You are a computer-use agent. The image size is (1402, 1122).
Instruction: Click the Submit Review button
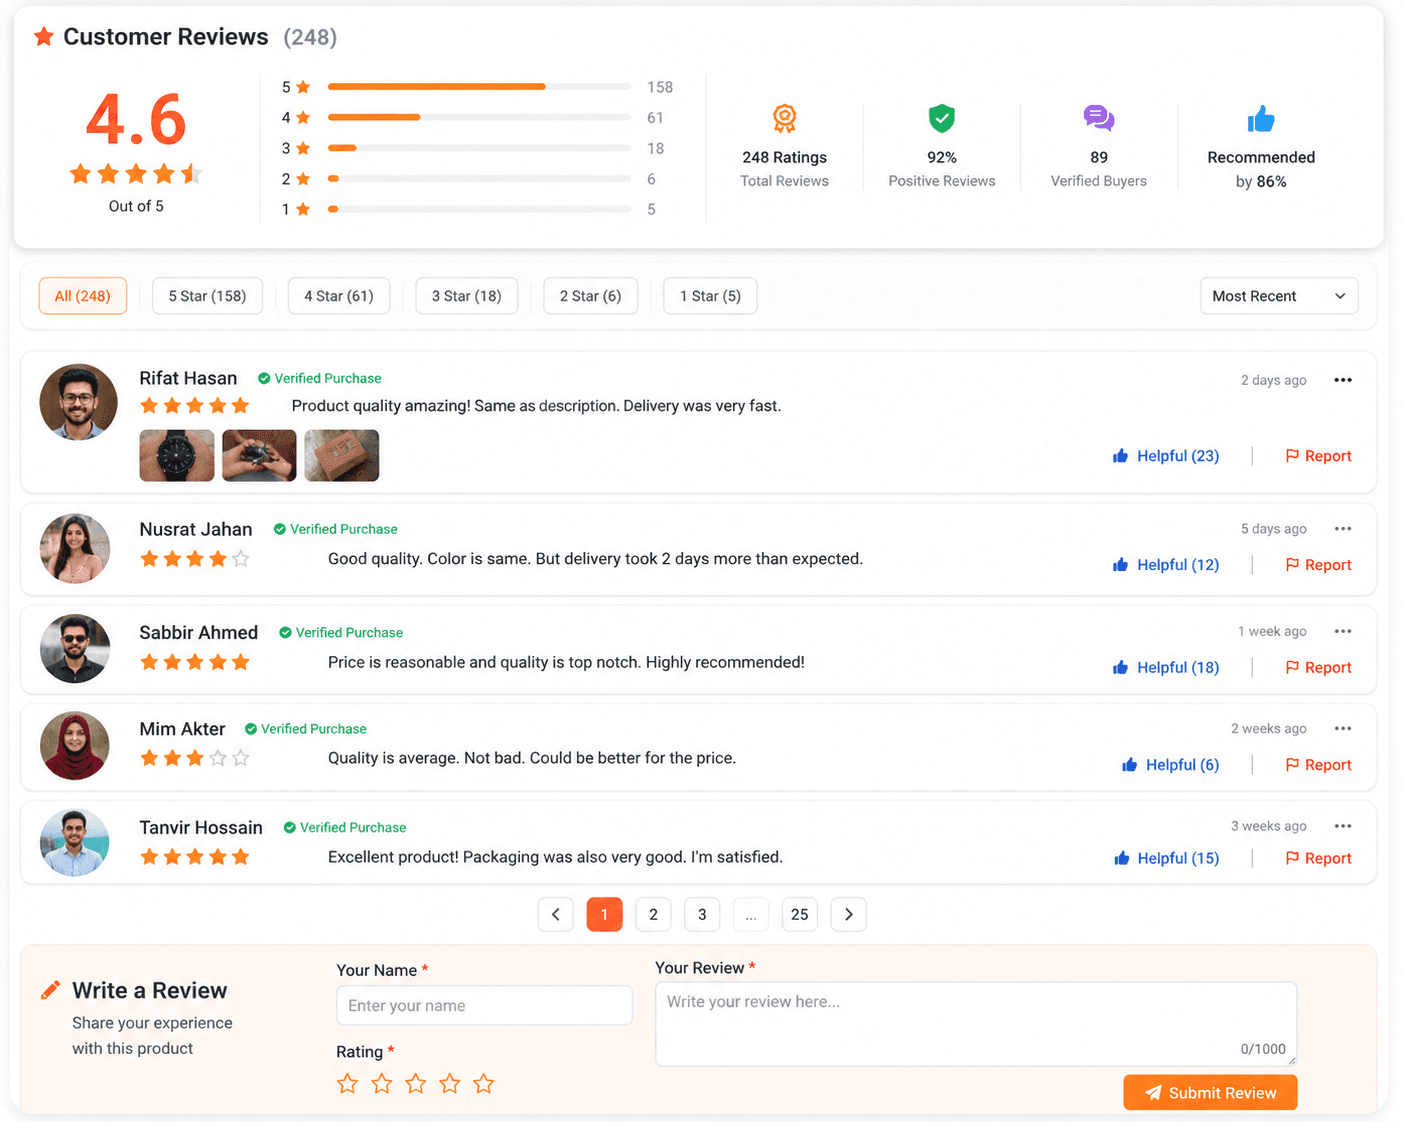1210,1092
